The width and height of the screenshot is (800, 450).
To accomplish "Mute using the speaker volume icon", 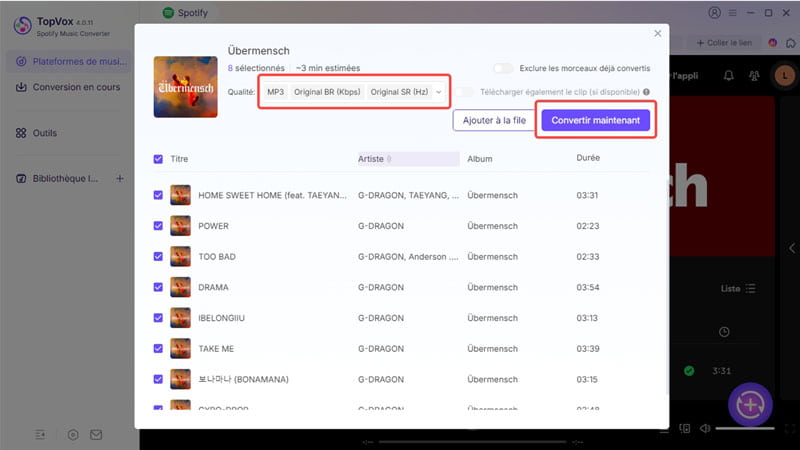I will (705, 429).
